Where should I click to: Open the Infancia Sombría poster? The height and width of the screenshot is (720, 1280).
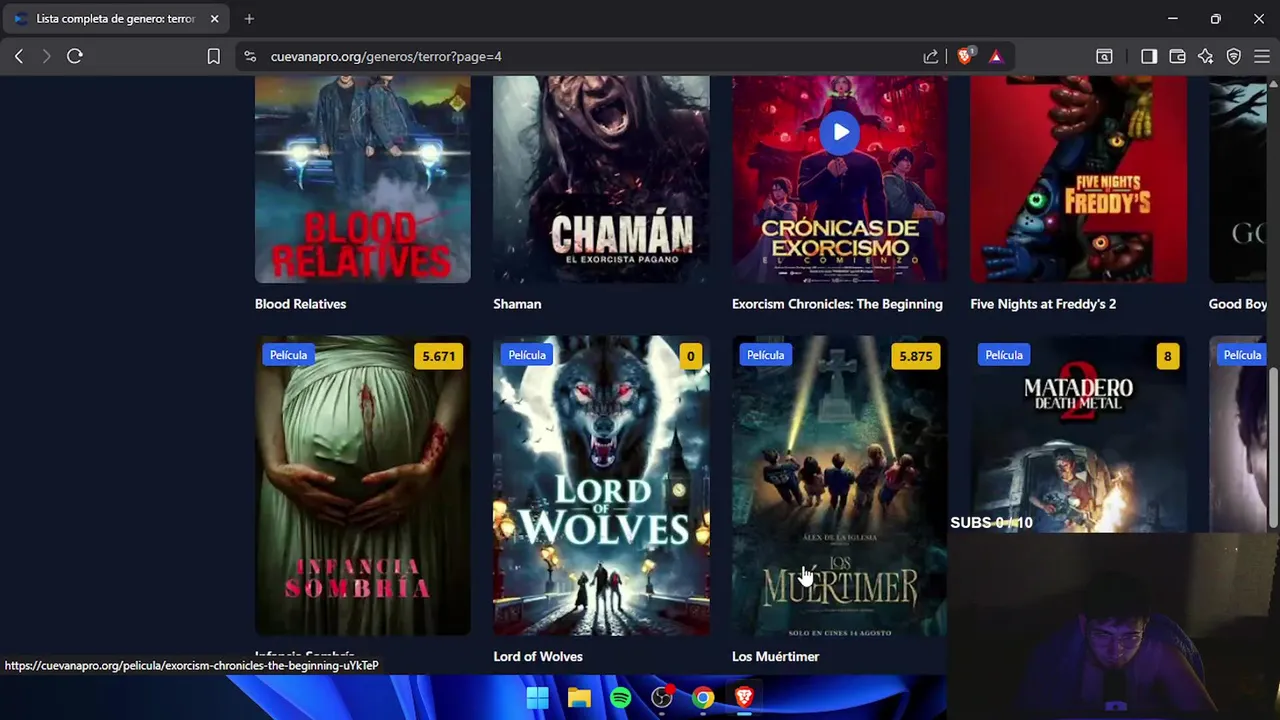coord(362,486)
